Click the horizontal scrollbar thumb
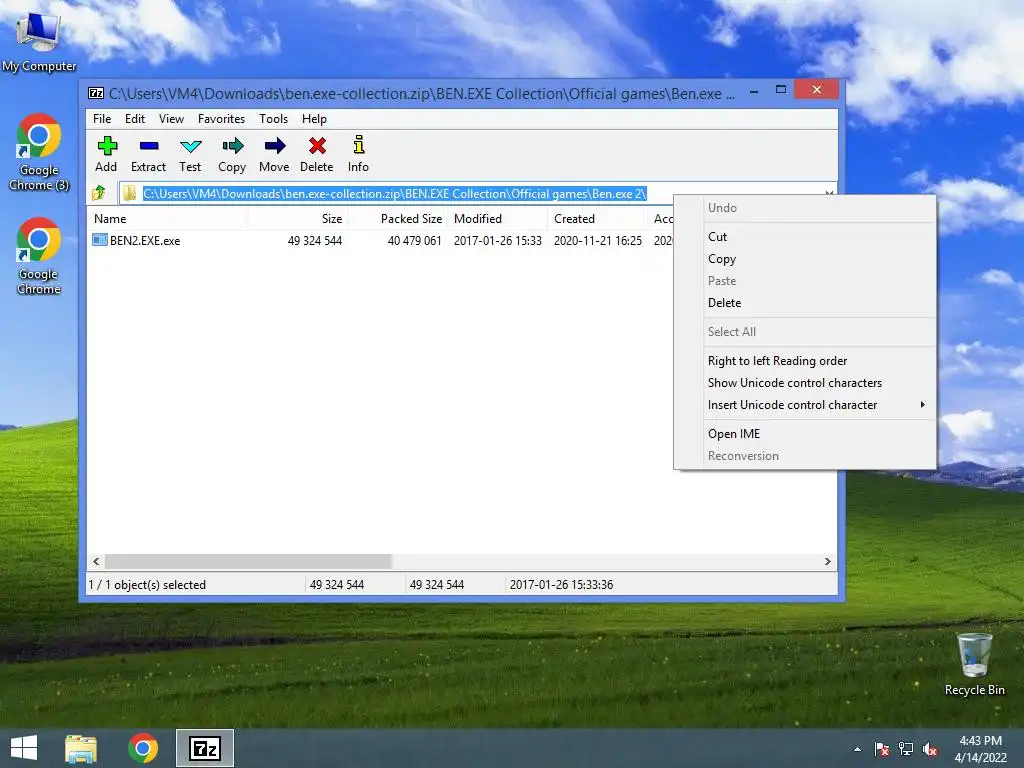Image resolution: width=1024 pixels, height=768 pixels. (x=248, y=562)
